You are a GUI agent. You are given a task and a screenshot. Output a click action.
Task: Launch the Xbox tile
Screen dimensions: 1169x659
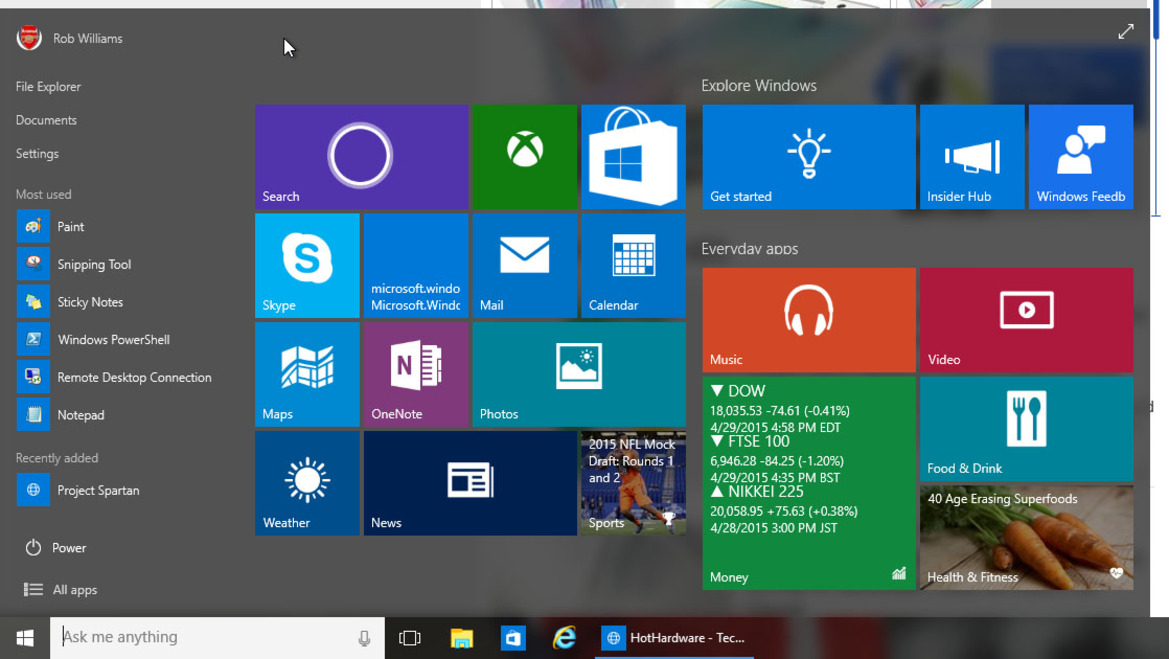pyautogui.click(x=524, y=157)
